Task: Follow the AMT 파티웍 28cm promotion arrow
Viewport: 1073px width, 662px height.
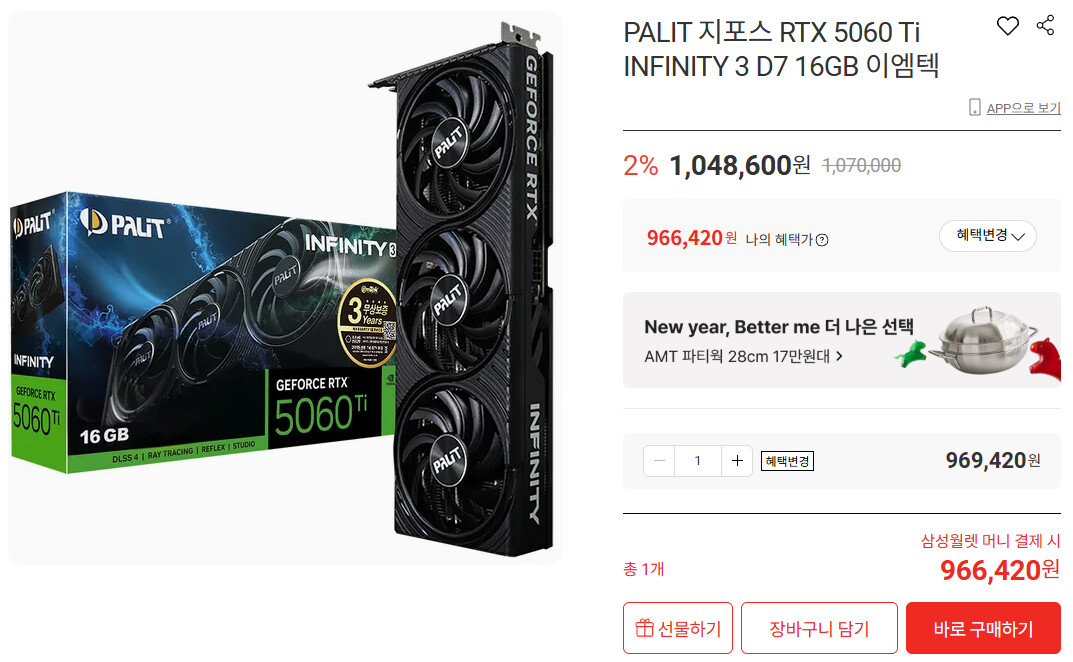Action: pos(840,356)
